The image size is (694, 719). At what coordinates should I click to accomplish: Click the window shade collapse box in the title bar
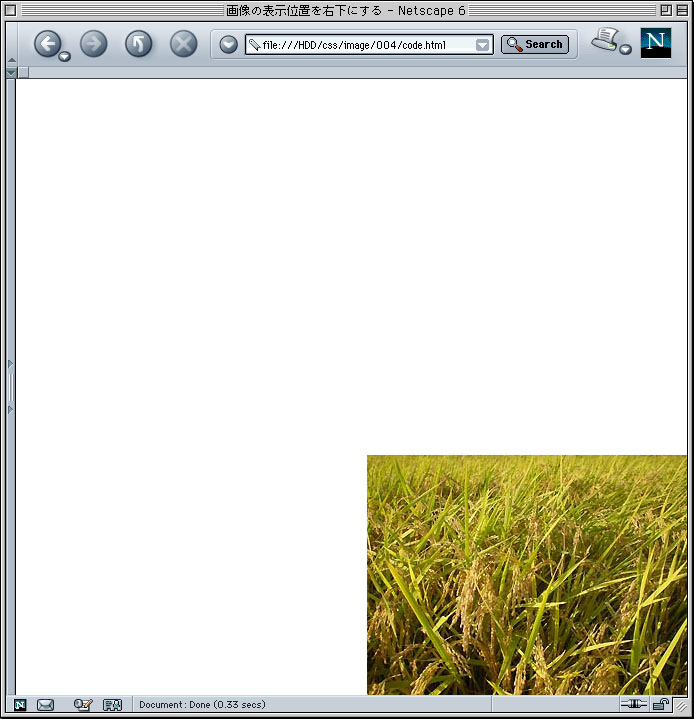[682, 10]
